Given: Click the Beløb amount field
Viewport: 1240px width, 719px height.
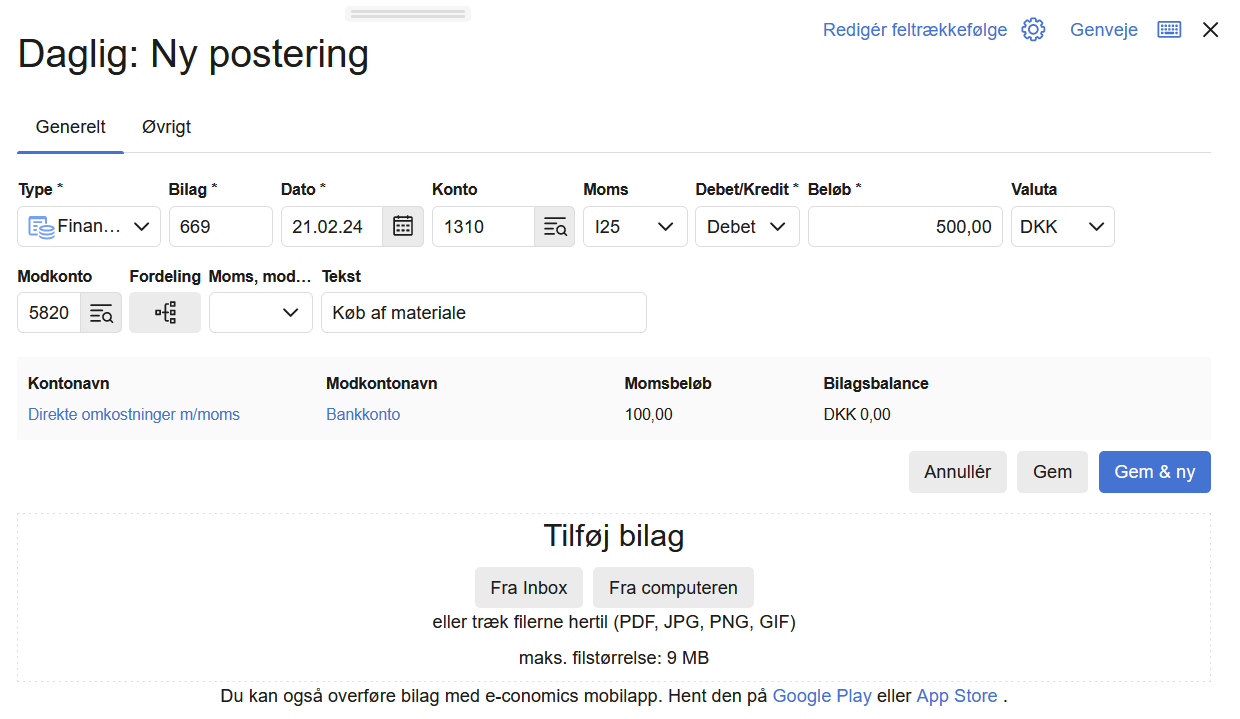Looking at the screenshot, I should (904, 226).
